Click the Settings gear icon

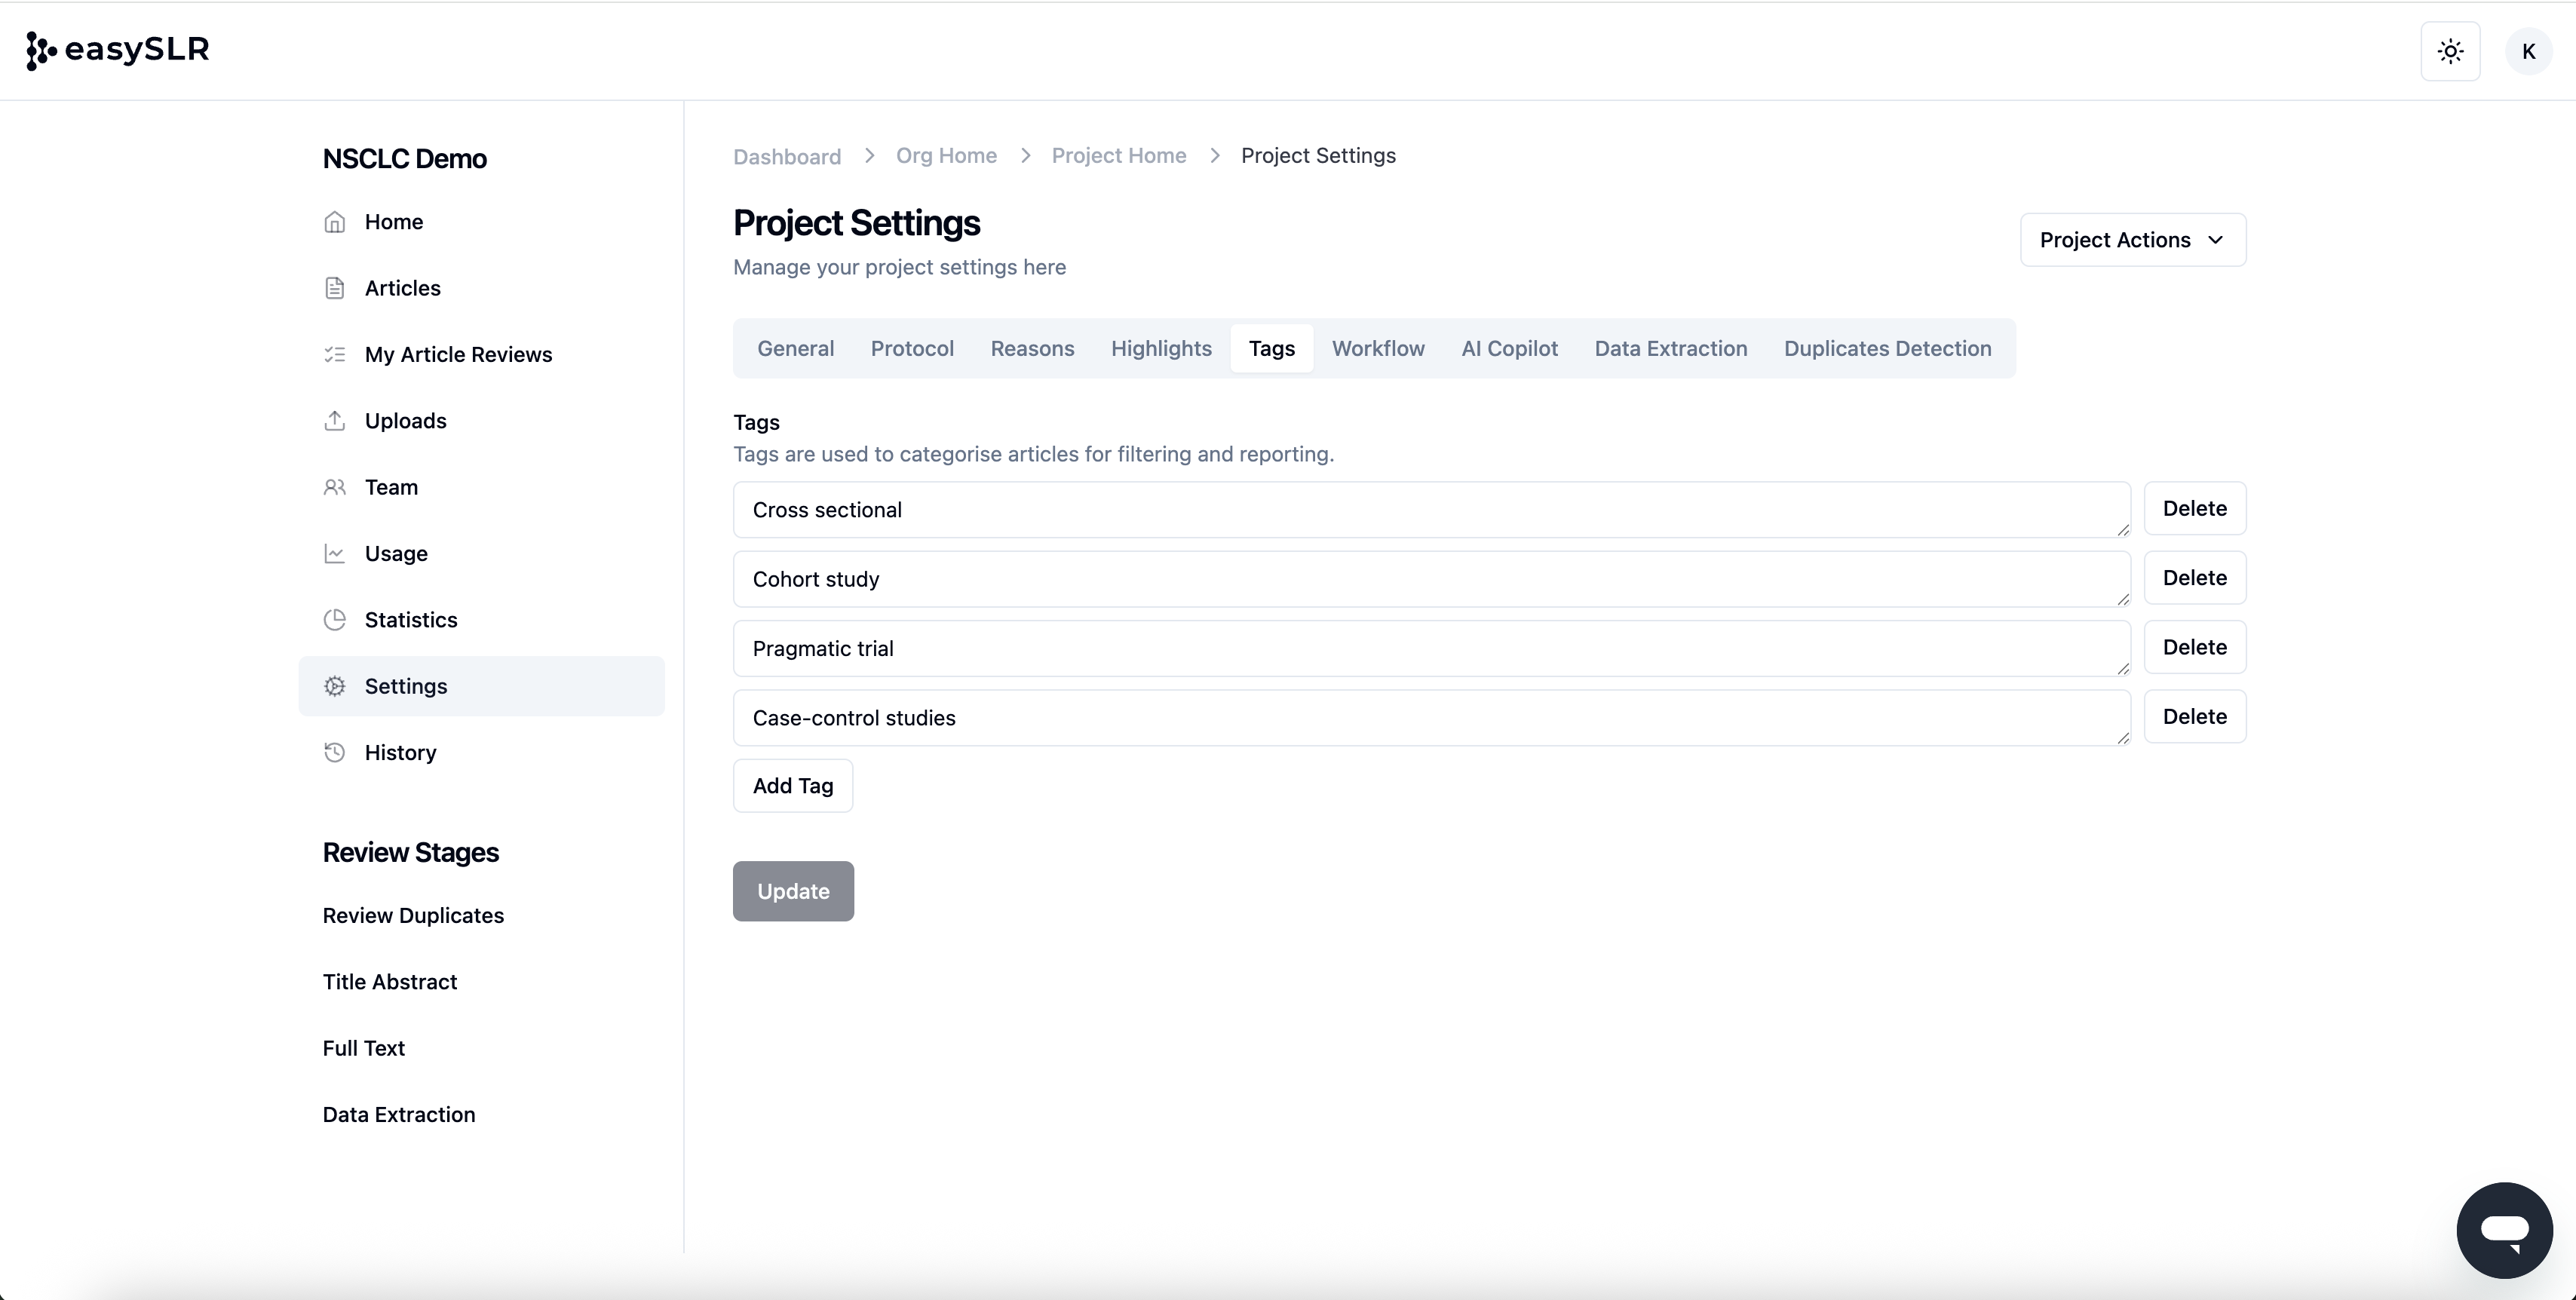tap(335, 686)
